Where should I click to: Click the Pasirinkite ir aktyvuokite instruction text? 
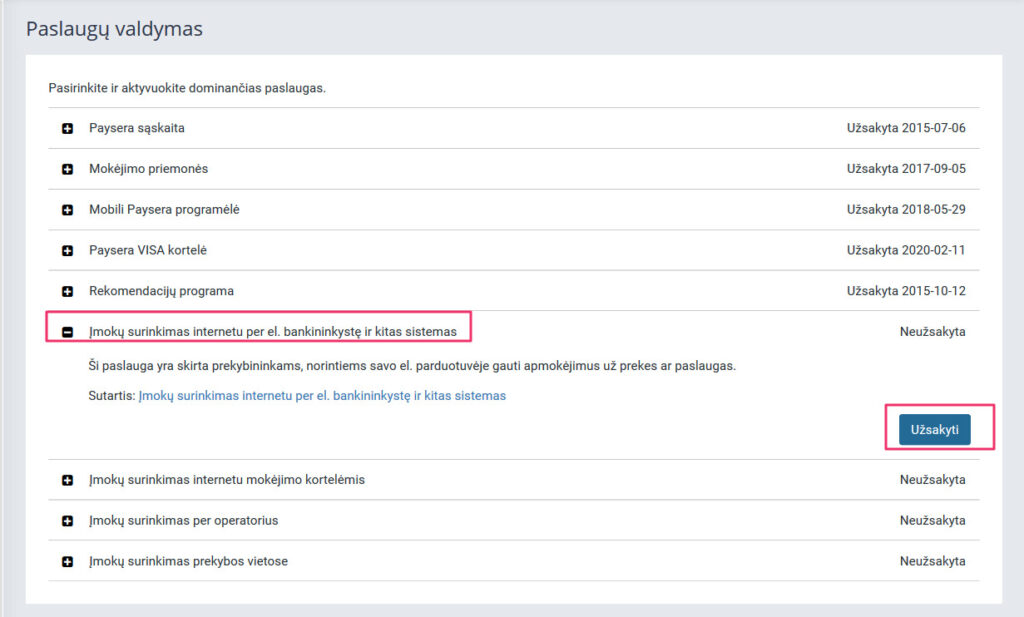tap(187, 88)
